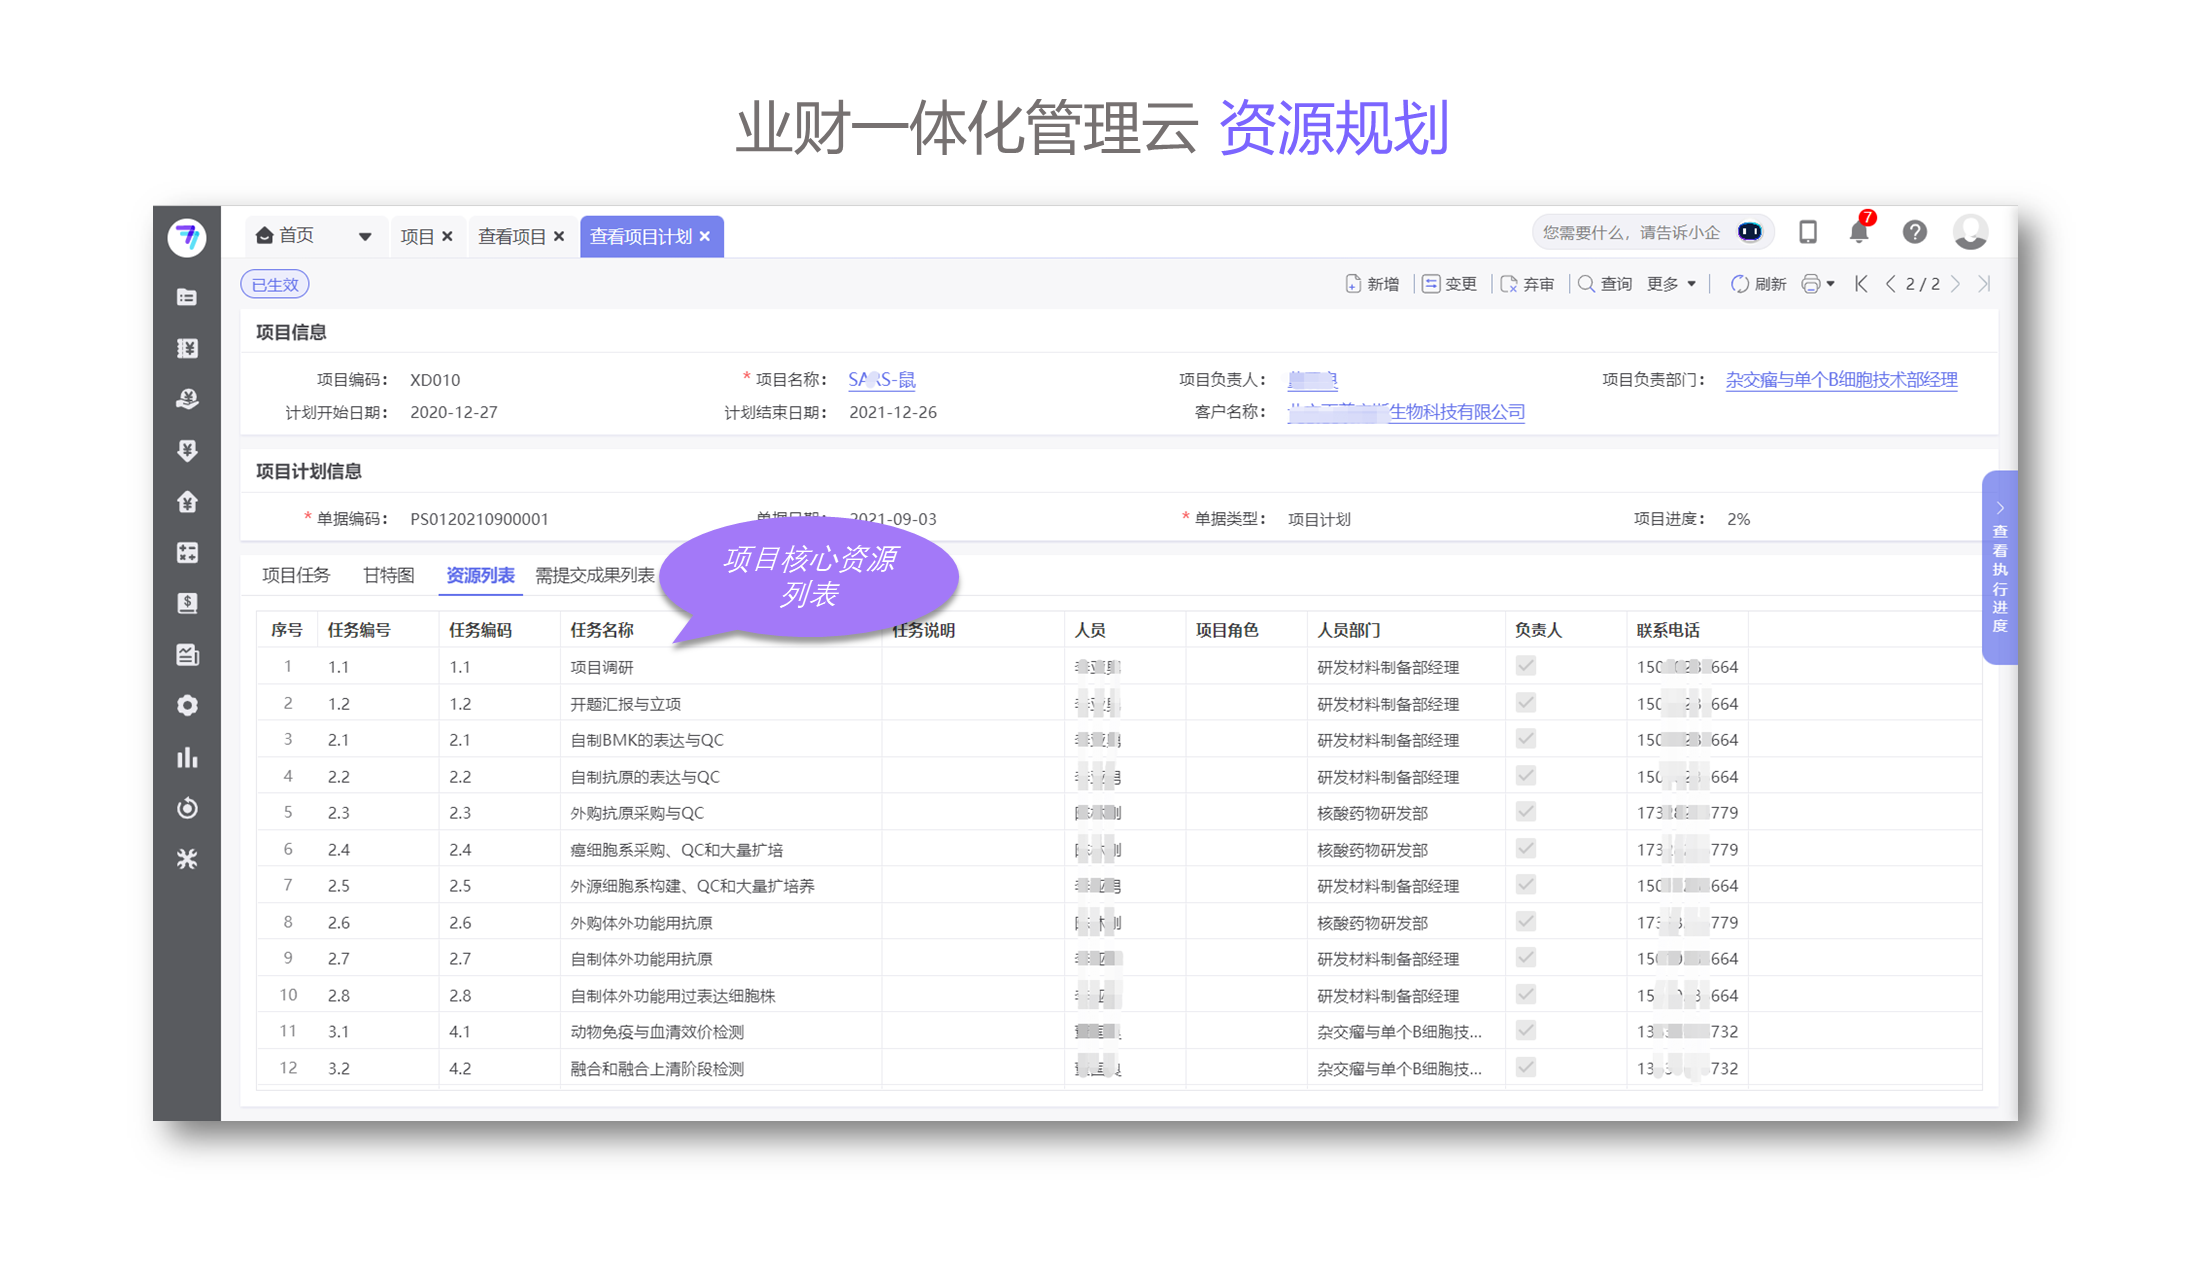Click the user avatar icon
Screen dimensions: 2192x1265
1970,232
